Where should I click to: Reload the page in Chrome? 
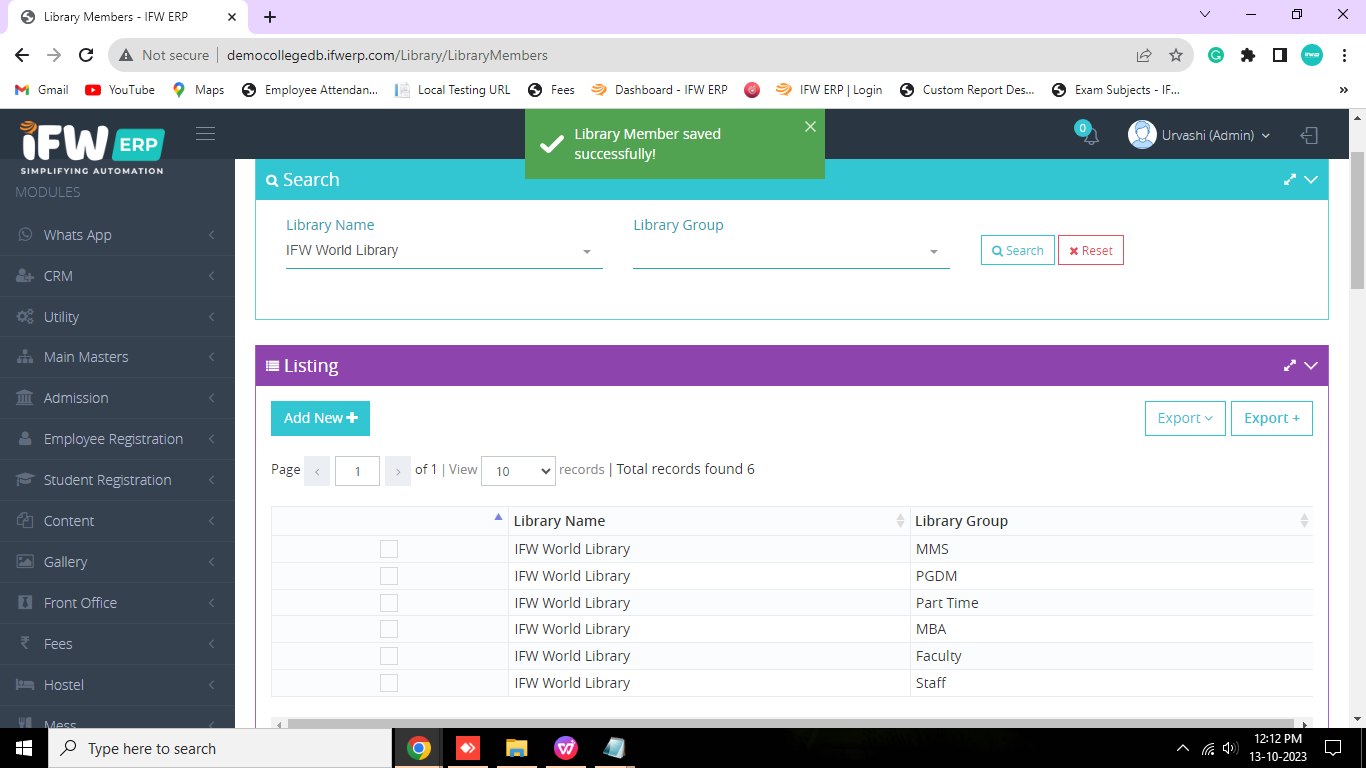click(86, 55)
